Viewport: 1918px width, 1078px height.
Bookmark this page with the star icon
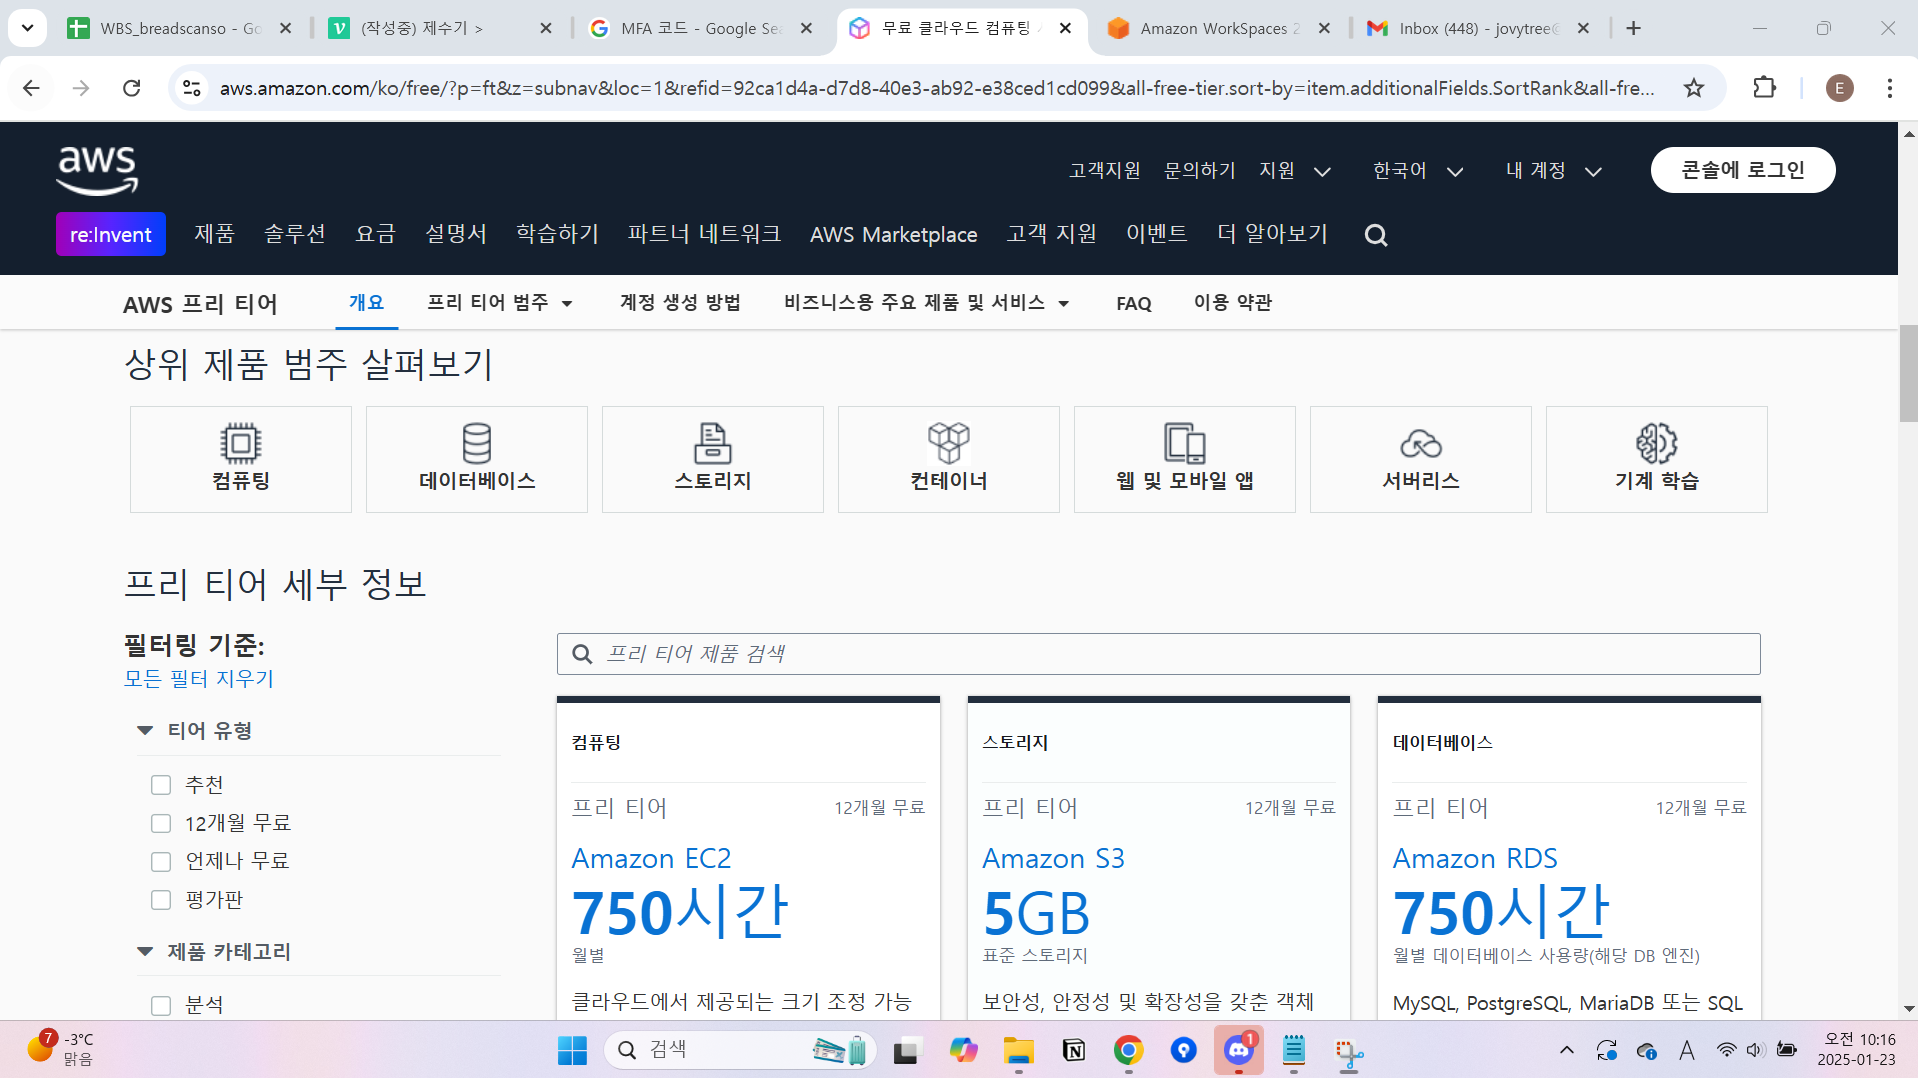coord(1694,88)
